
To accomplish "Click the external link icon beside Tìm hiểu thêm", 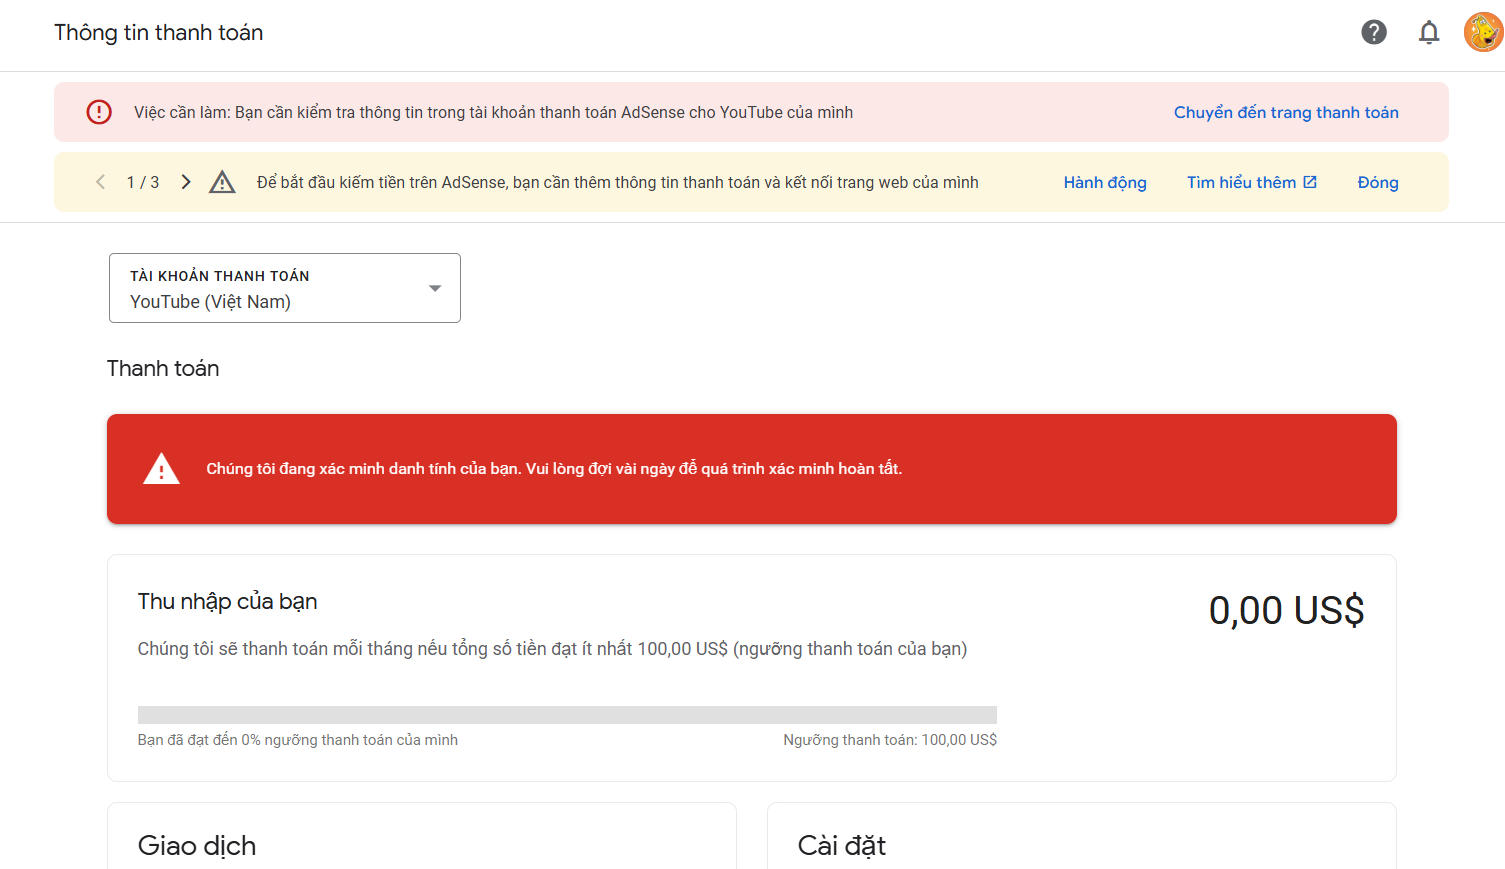I will tap(1310, 182).
